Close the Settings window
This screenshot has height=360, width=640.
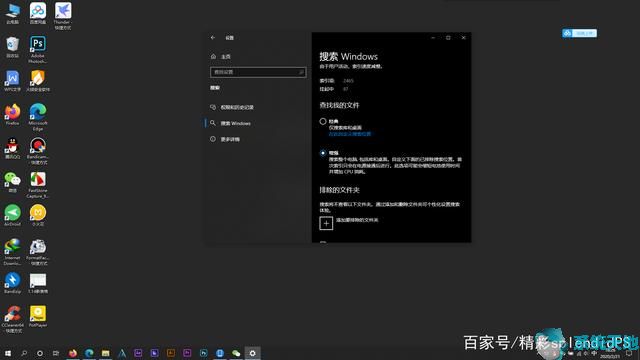[464, 38]
